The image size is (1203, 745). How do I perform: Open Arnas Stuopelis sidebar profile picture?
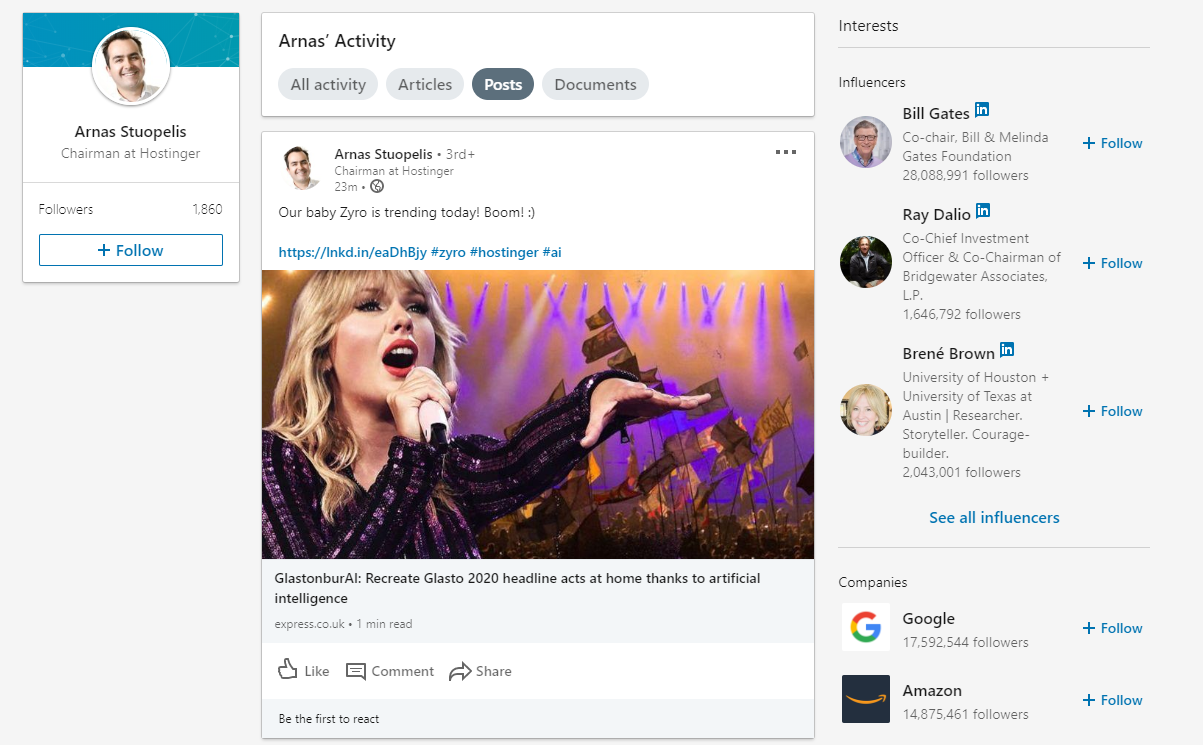(131, 66)
